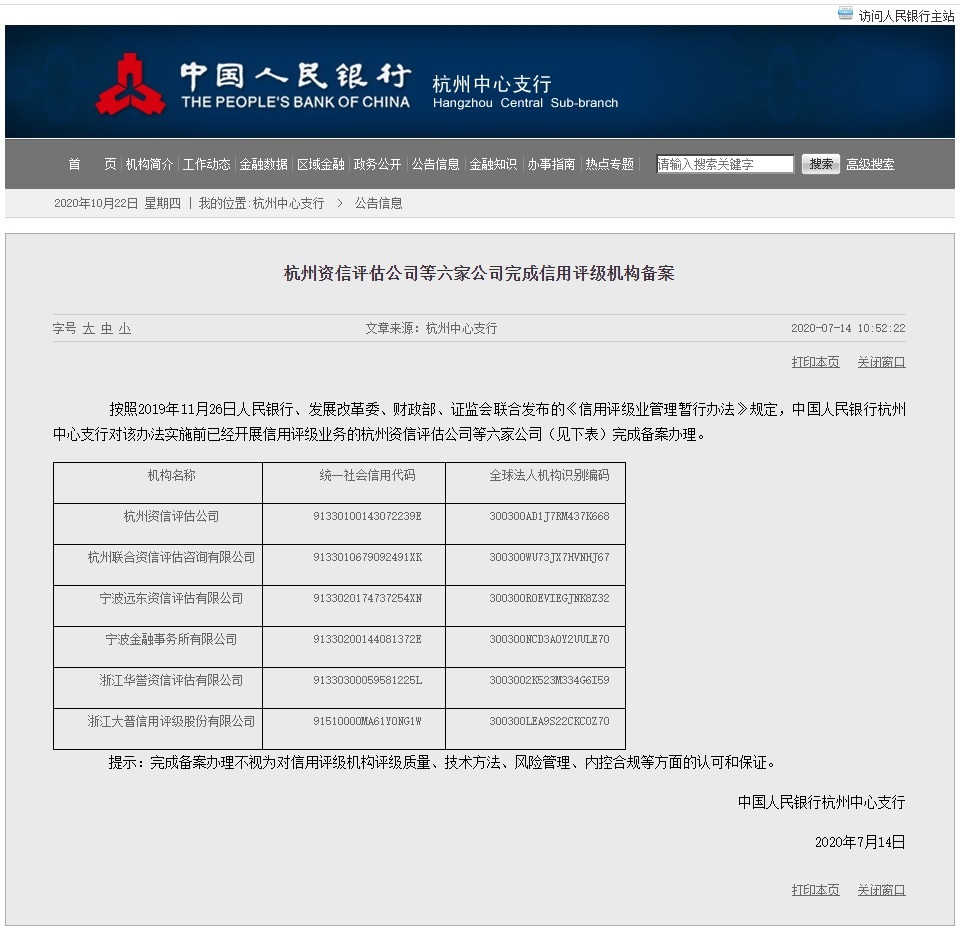Click the LEI code for 宁波远东资信评估有限公司
The width and height of the screenshot is (960, 930).
click(x=549, y=598)
